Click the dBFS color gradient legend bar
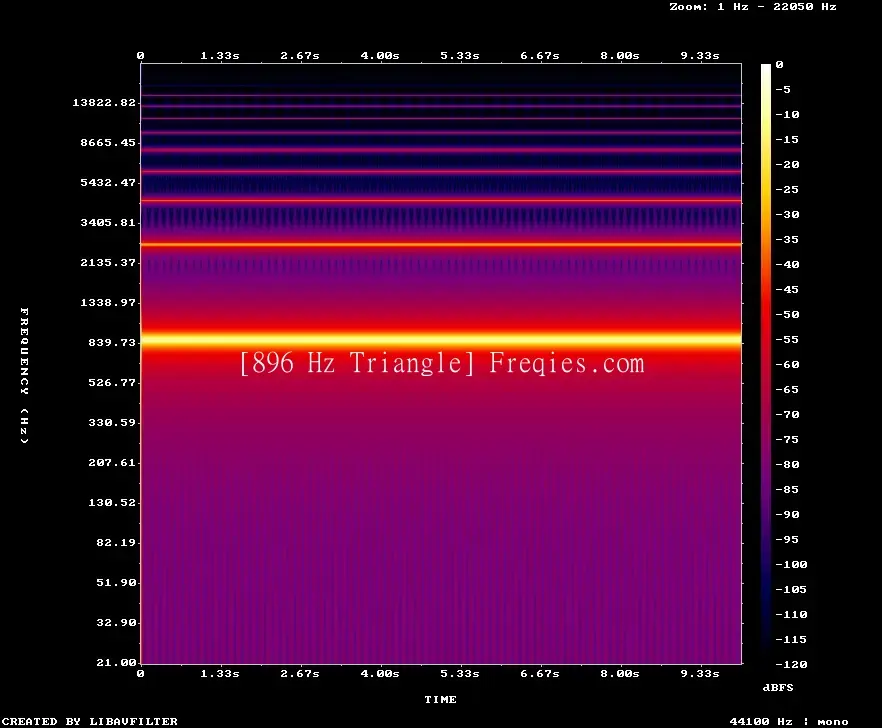Image resolution: width=882 pixels, height=728 pixels. click(766, 364)
